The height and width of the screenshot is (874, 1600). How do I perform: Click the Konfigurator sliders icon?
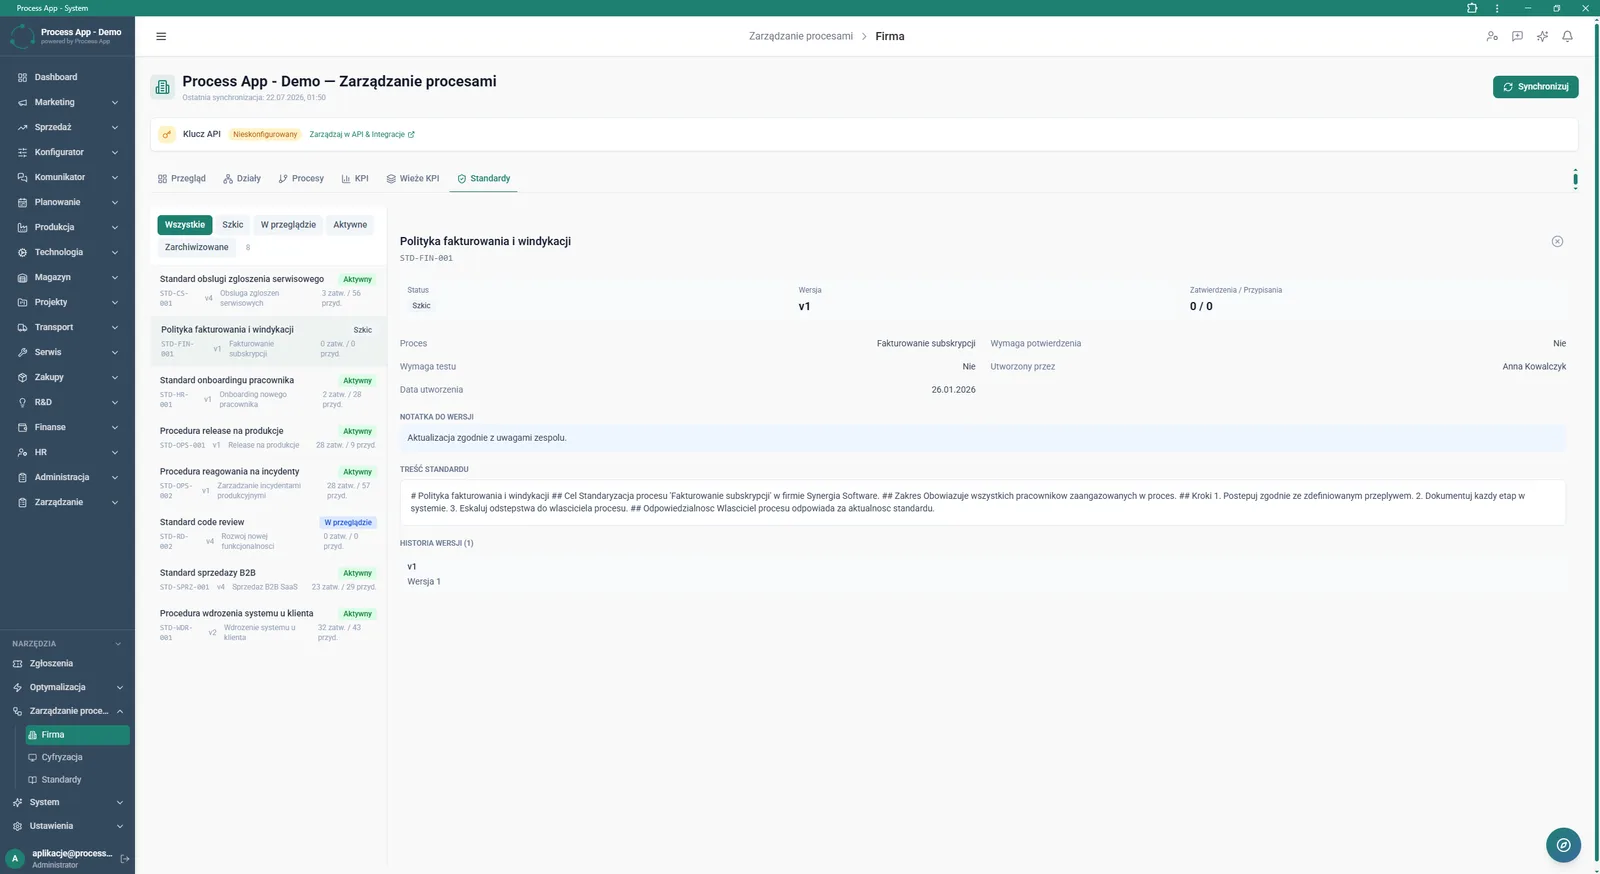pyautogui.click(x=22, y=152)
